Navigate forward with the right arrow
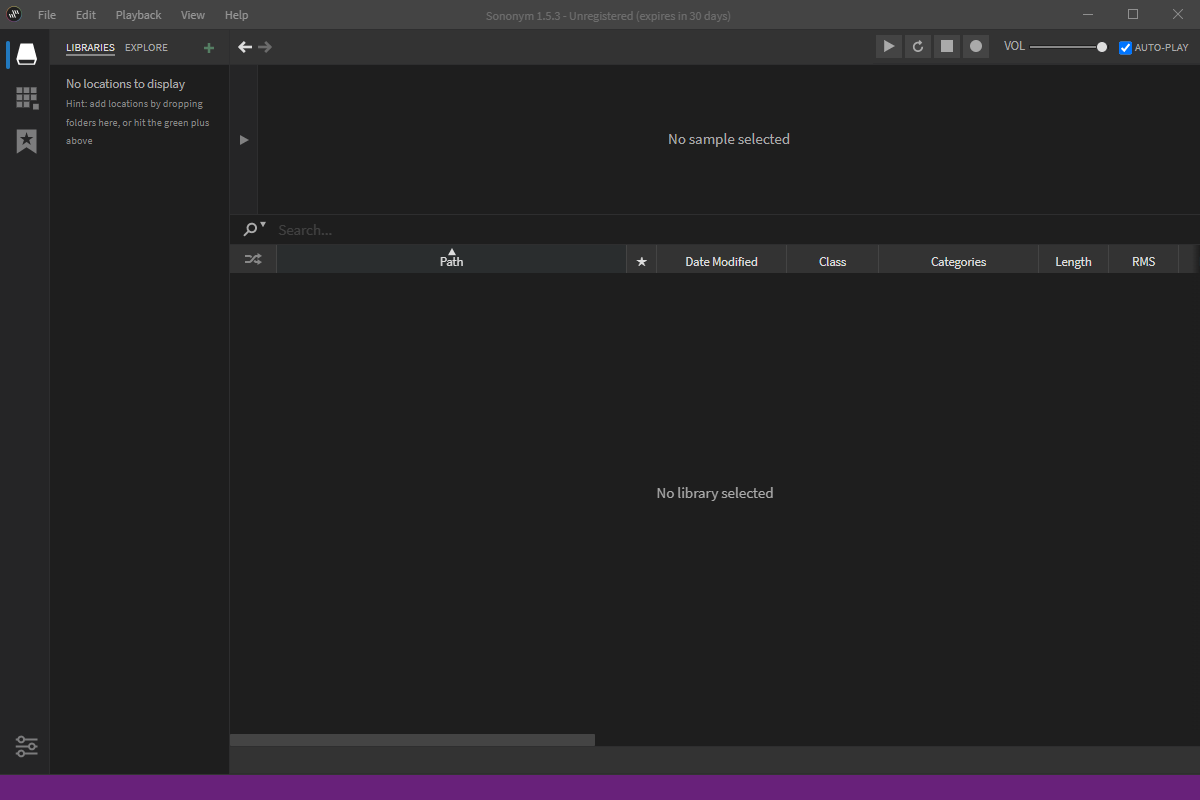 click(x=265, y=47)
